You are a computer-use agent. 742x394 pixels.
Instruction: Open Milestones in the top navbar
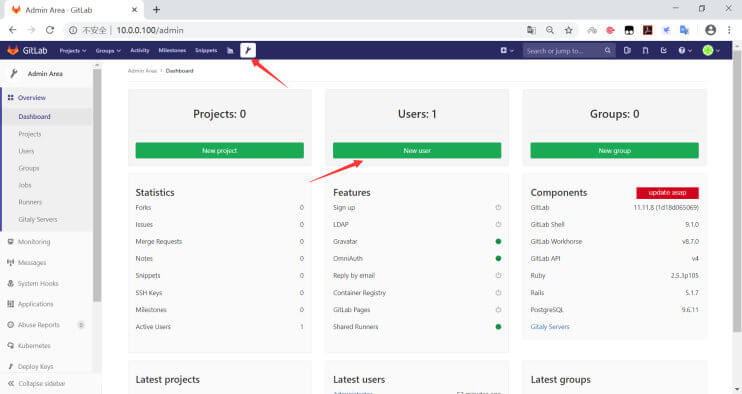(172, 51)
